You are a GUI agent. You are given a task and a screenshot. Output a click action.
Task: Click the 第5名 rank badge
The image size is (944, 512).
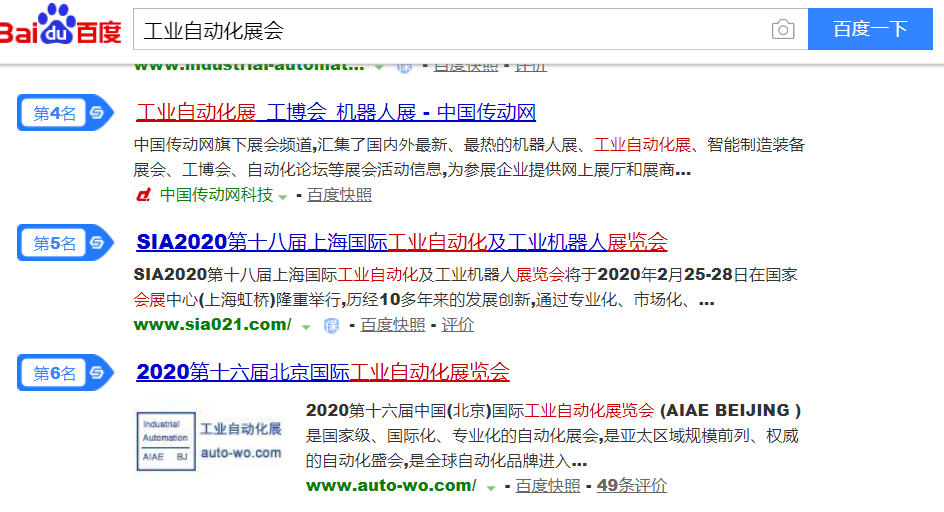tap(65, 243)
